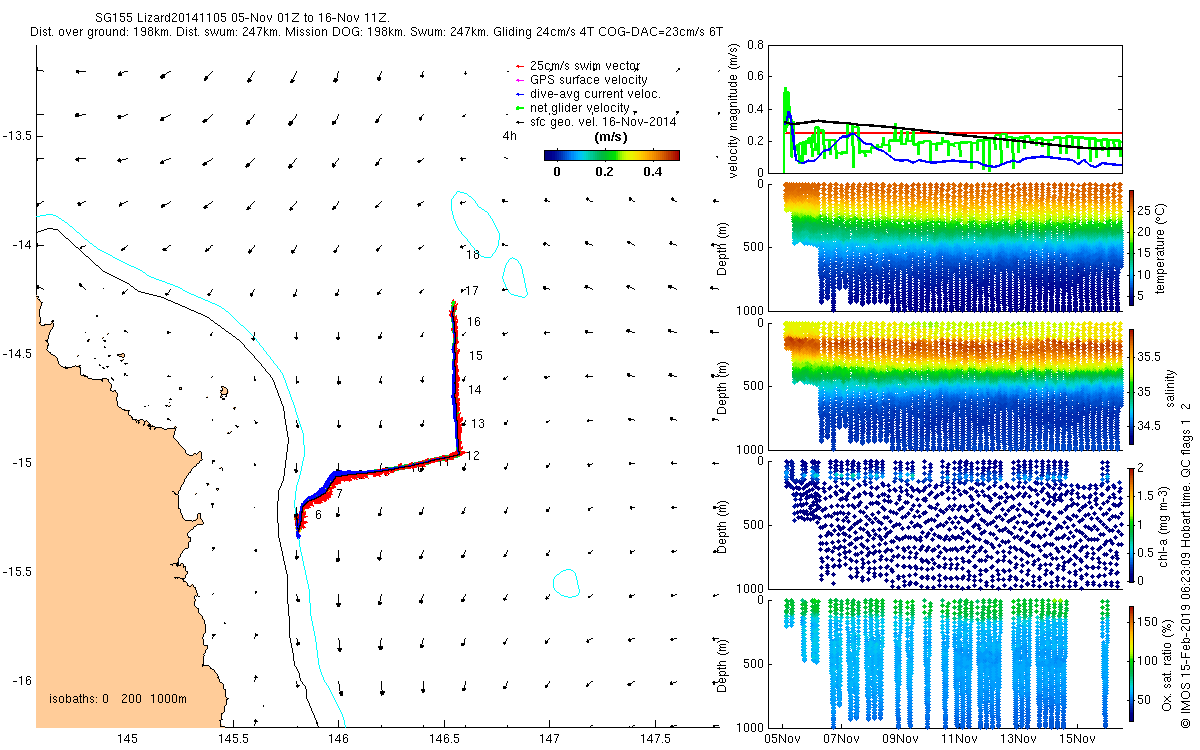The width and height of the screenshot is (1200, 750).
Task: Click the chl-a (mg m-3) colorbar
Action: point(1132,524)
